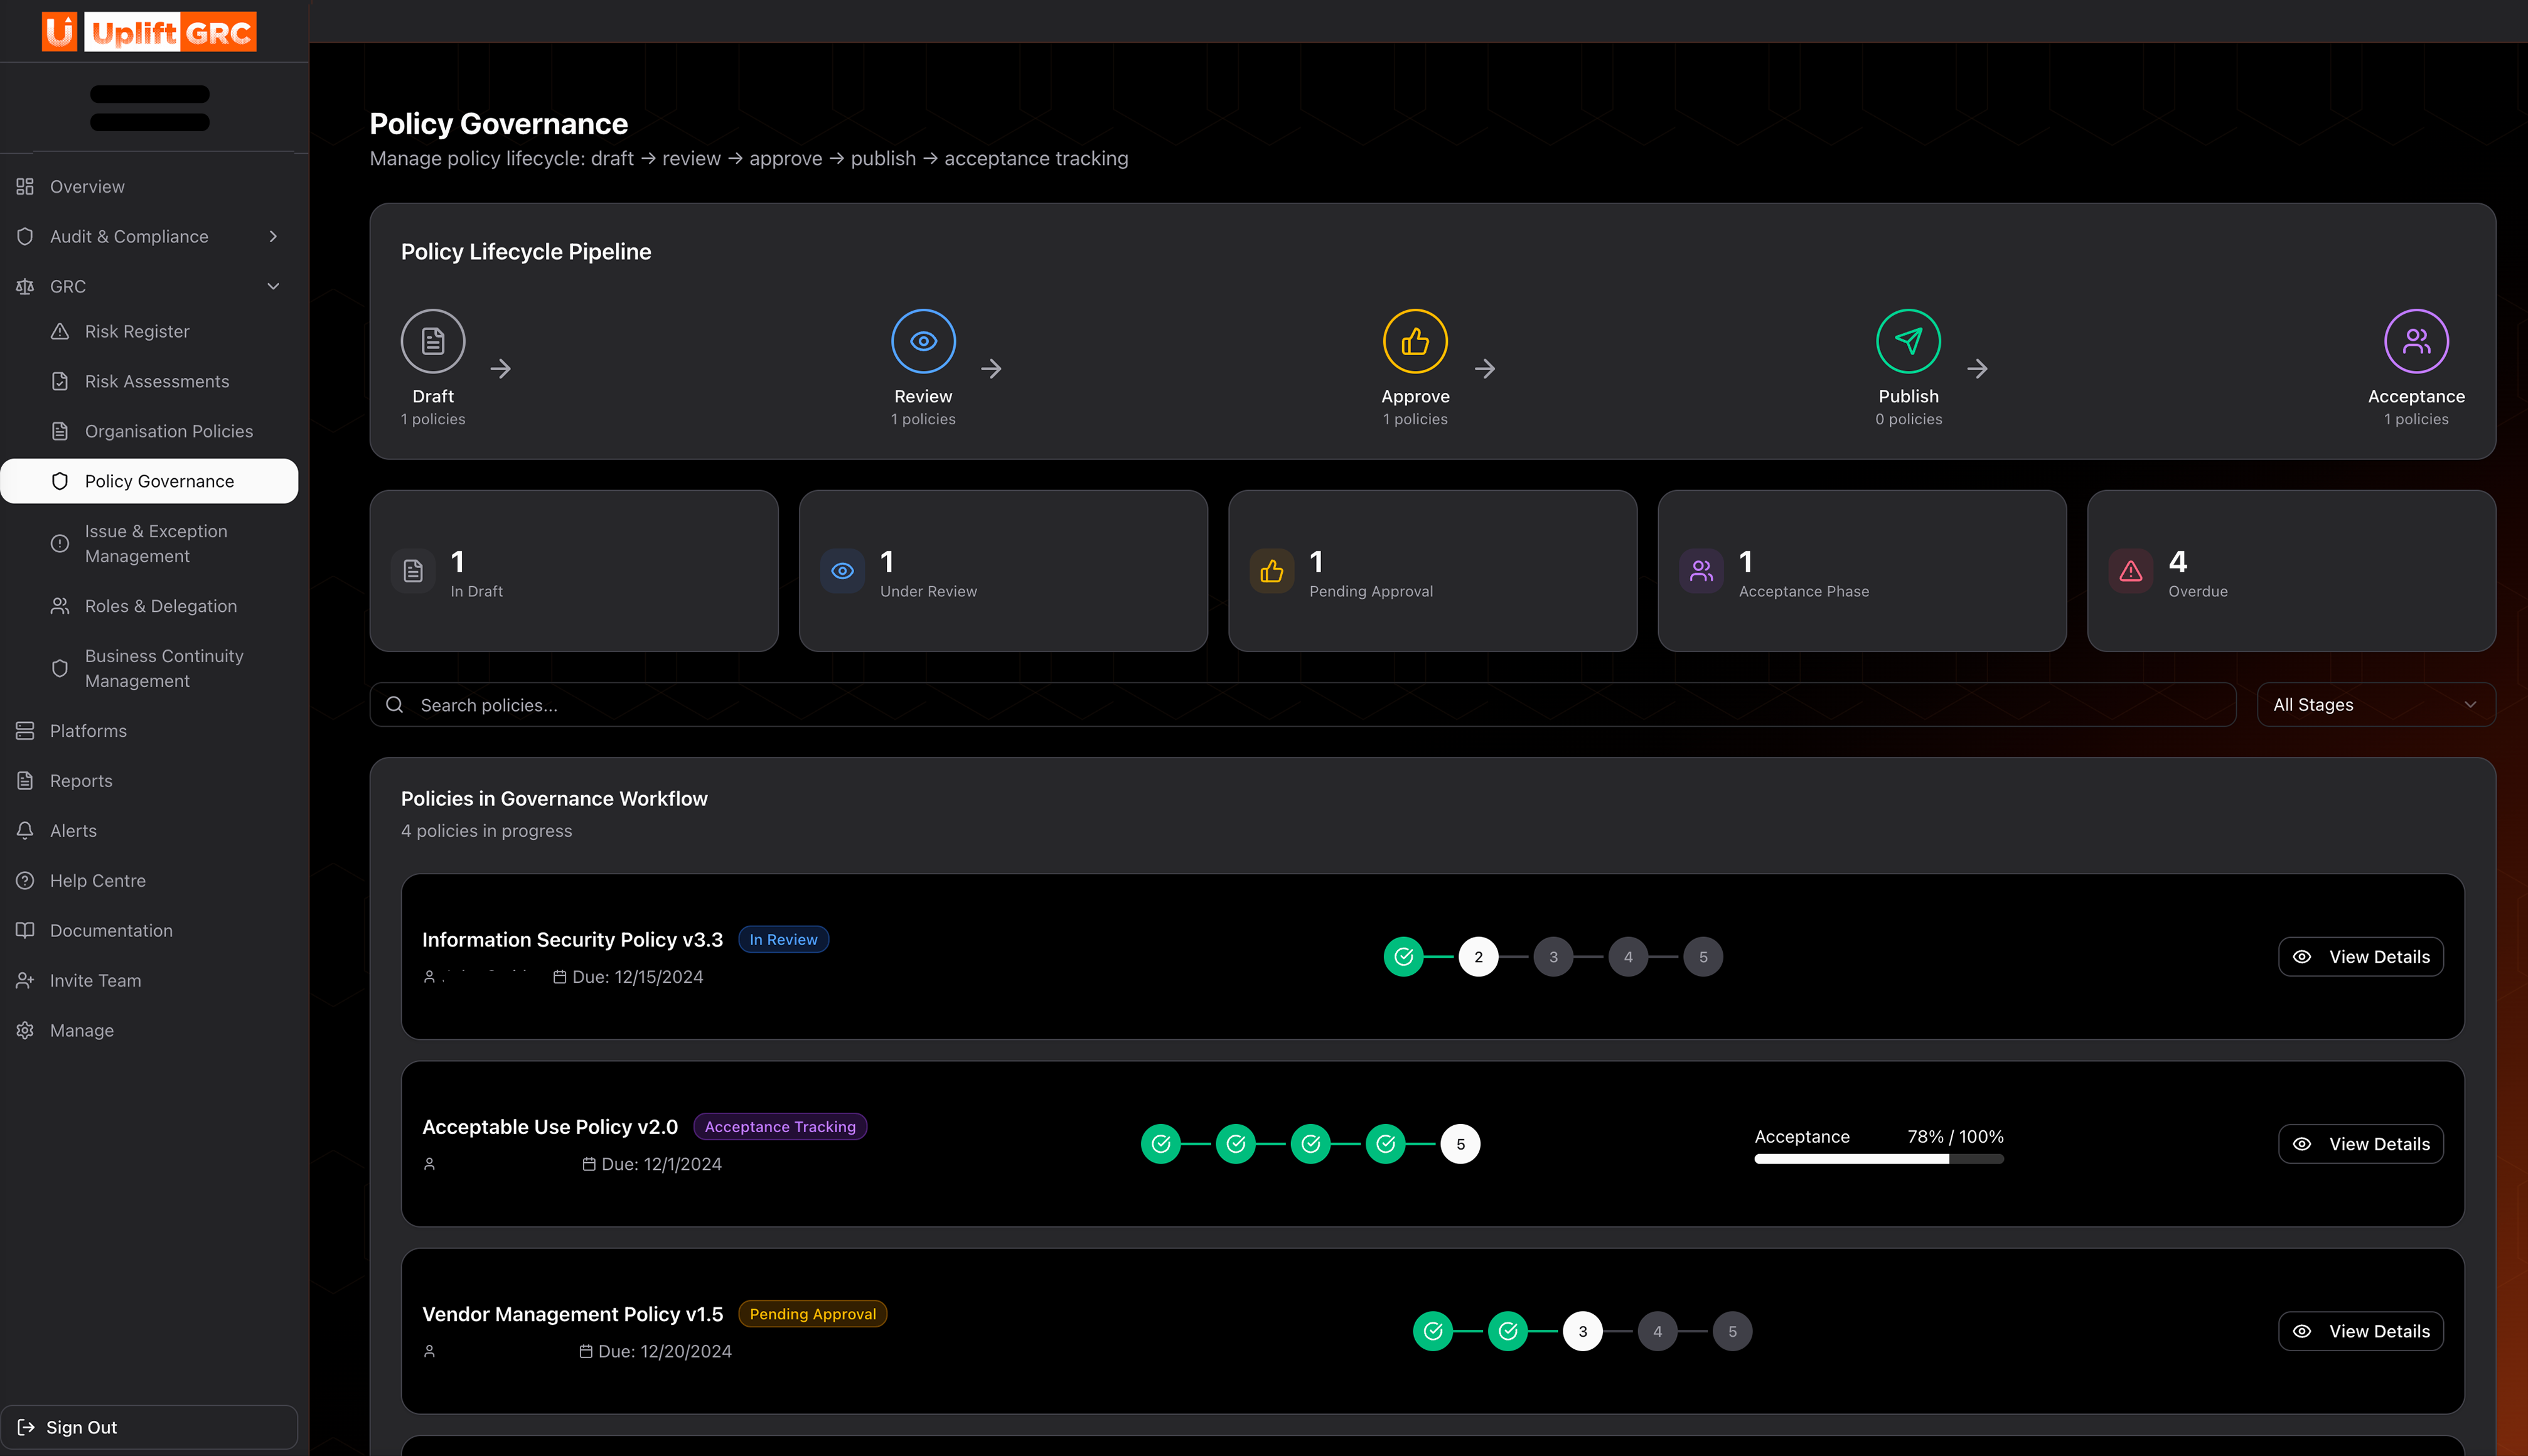The width and height of the screenshot is (2528, 1456).
Task: Click the Acceptable Use Policy acceptance progress bar
Action: click(1879, 1159)
